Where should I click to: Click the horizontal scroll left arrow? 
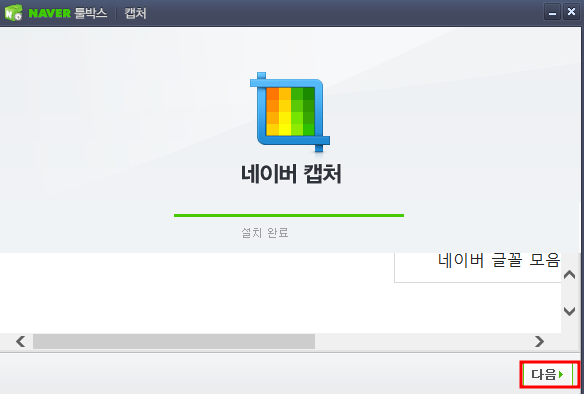[20, 341]
